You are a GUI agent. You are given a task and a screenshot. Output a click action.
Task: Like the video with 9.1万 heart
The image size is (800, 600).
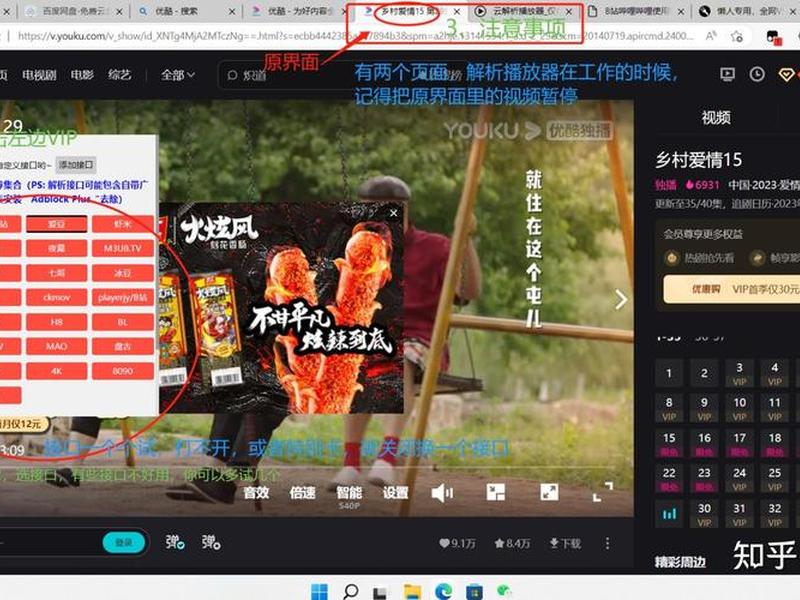[x=457, y=544]
